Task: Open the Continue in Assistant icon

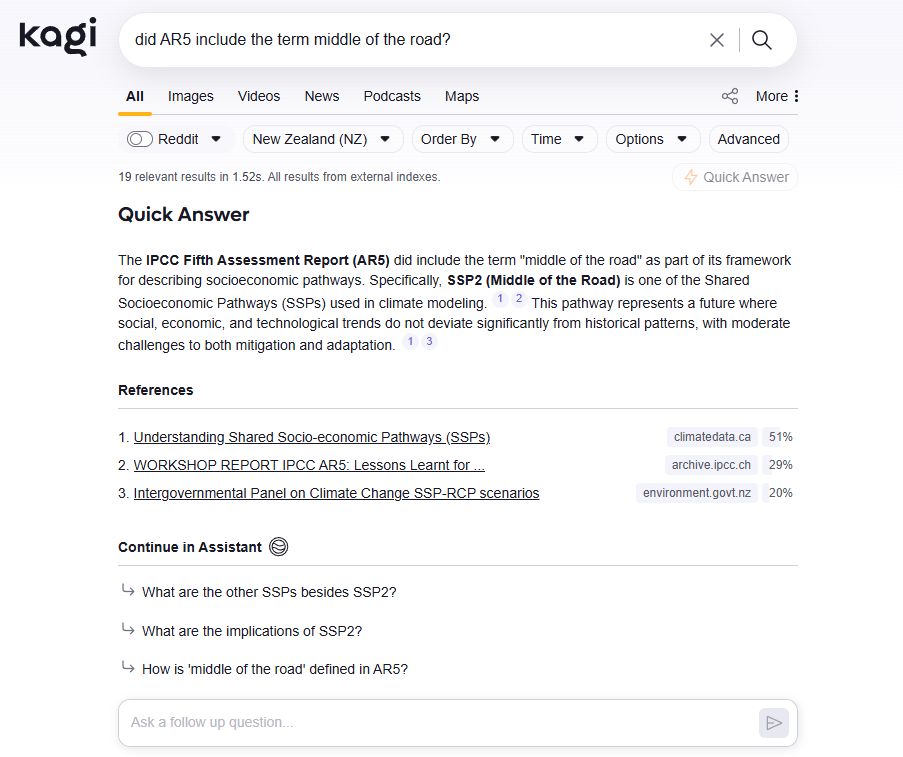Action: 279,547
